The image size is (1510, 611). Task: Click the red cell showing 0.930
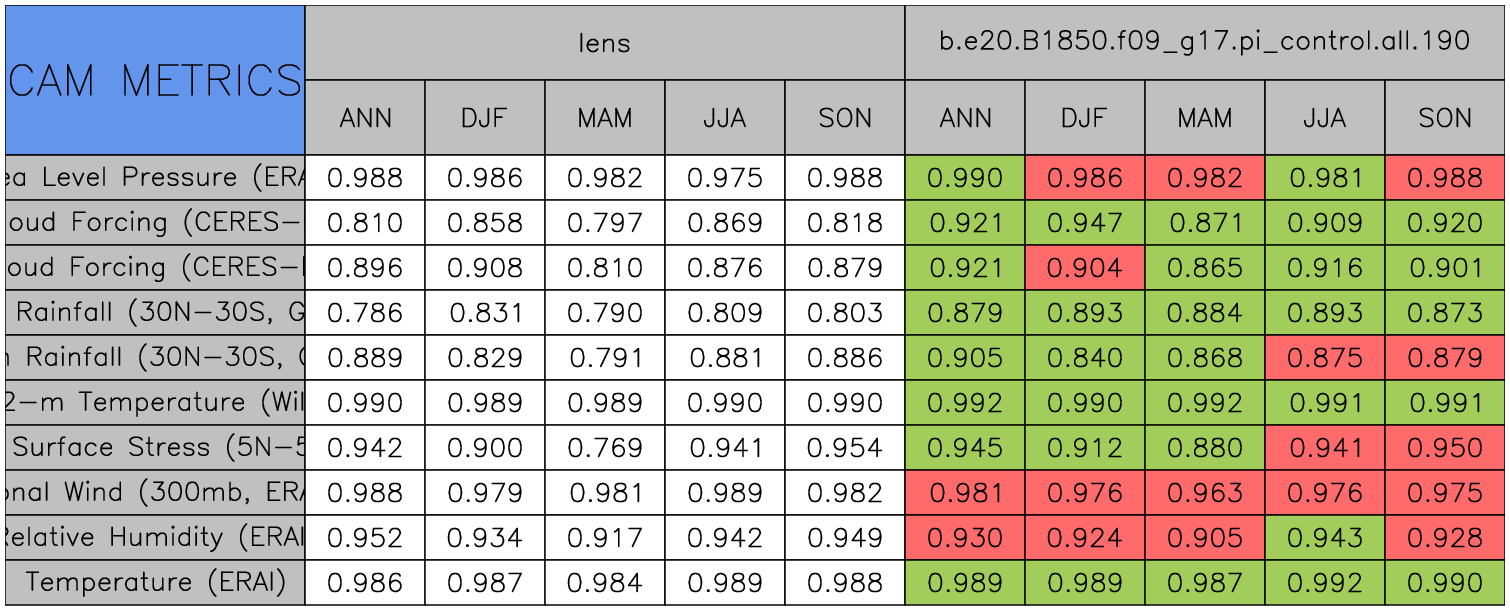pyautogui.click(x=964, y=538)
